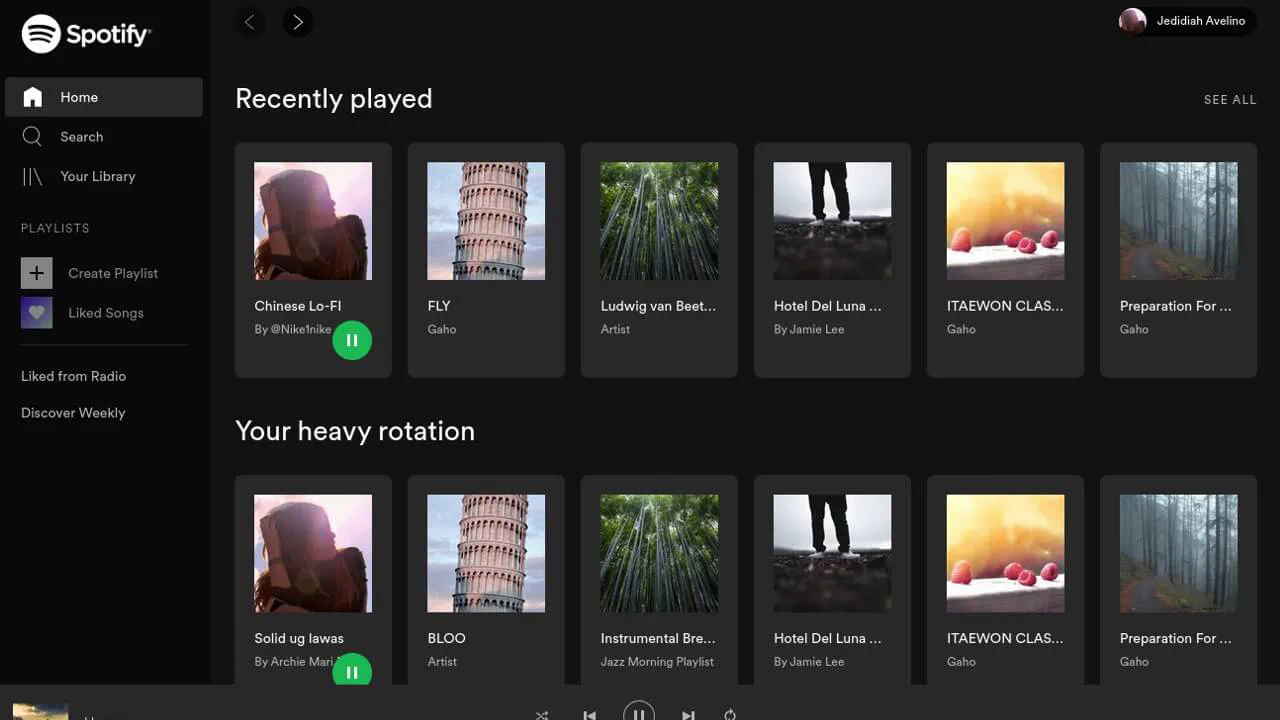Click the By @Nike1nike author text
Screen dimensions: 1280x720
(292, 329)
